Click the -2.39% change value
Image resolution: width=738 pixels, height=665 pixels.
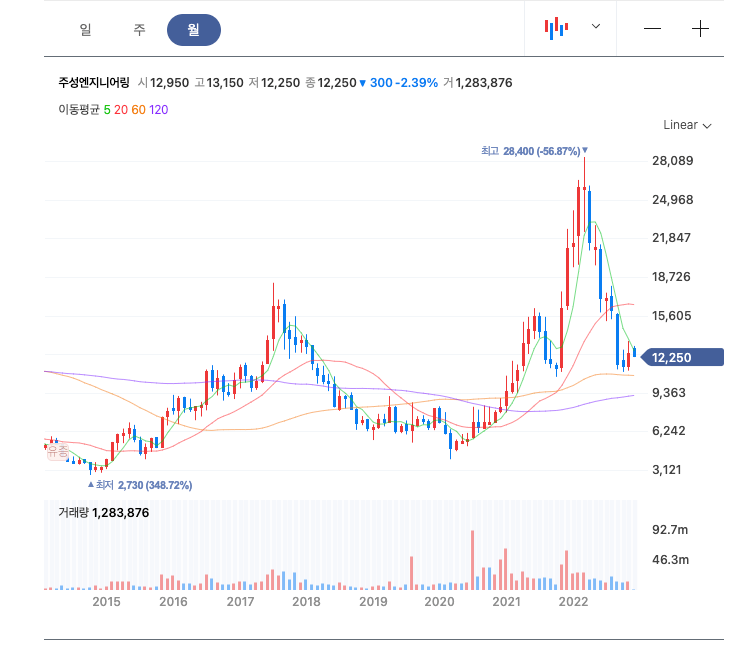[417, 83]
